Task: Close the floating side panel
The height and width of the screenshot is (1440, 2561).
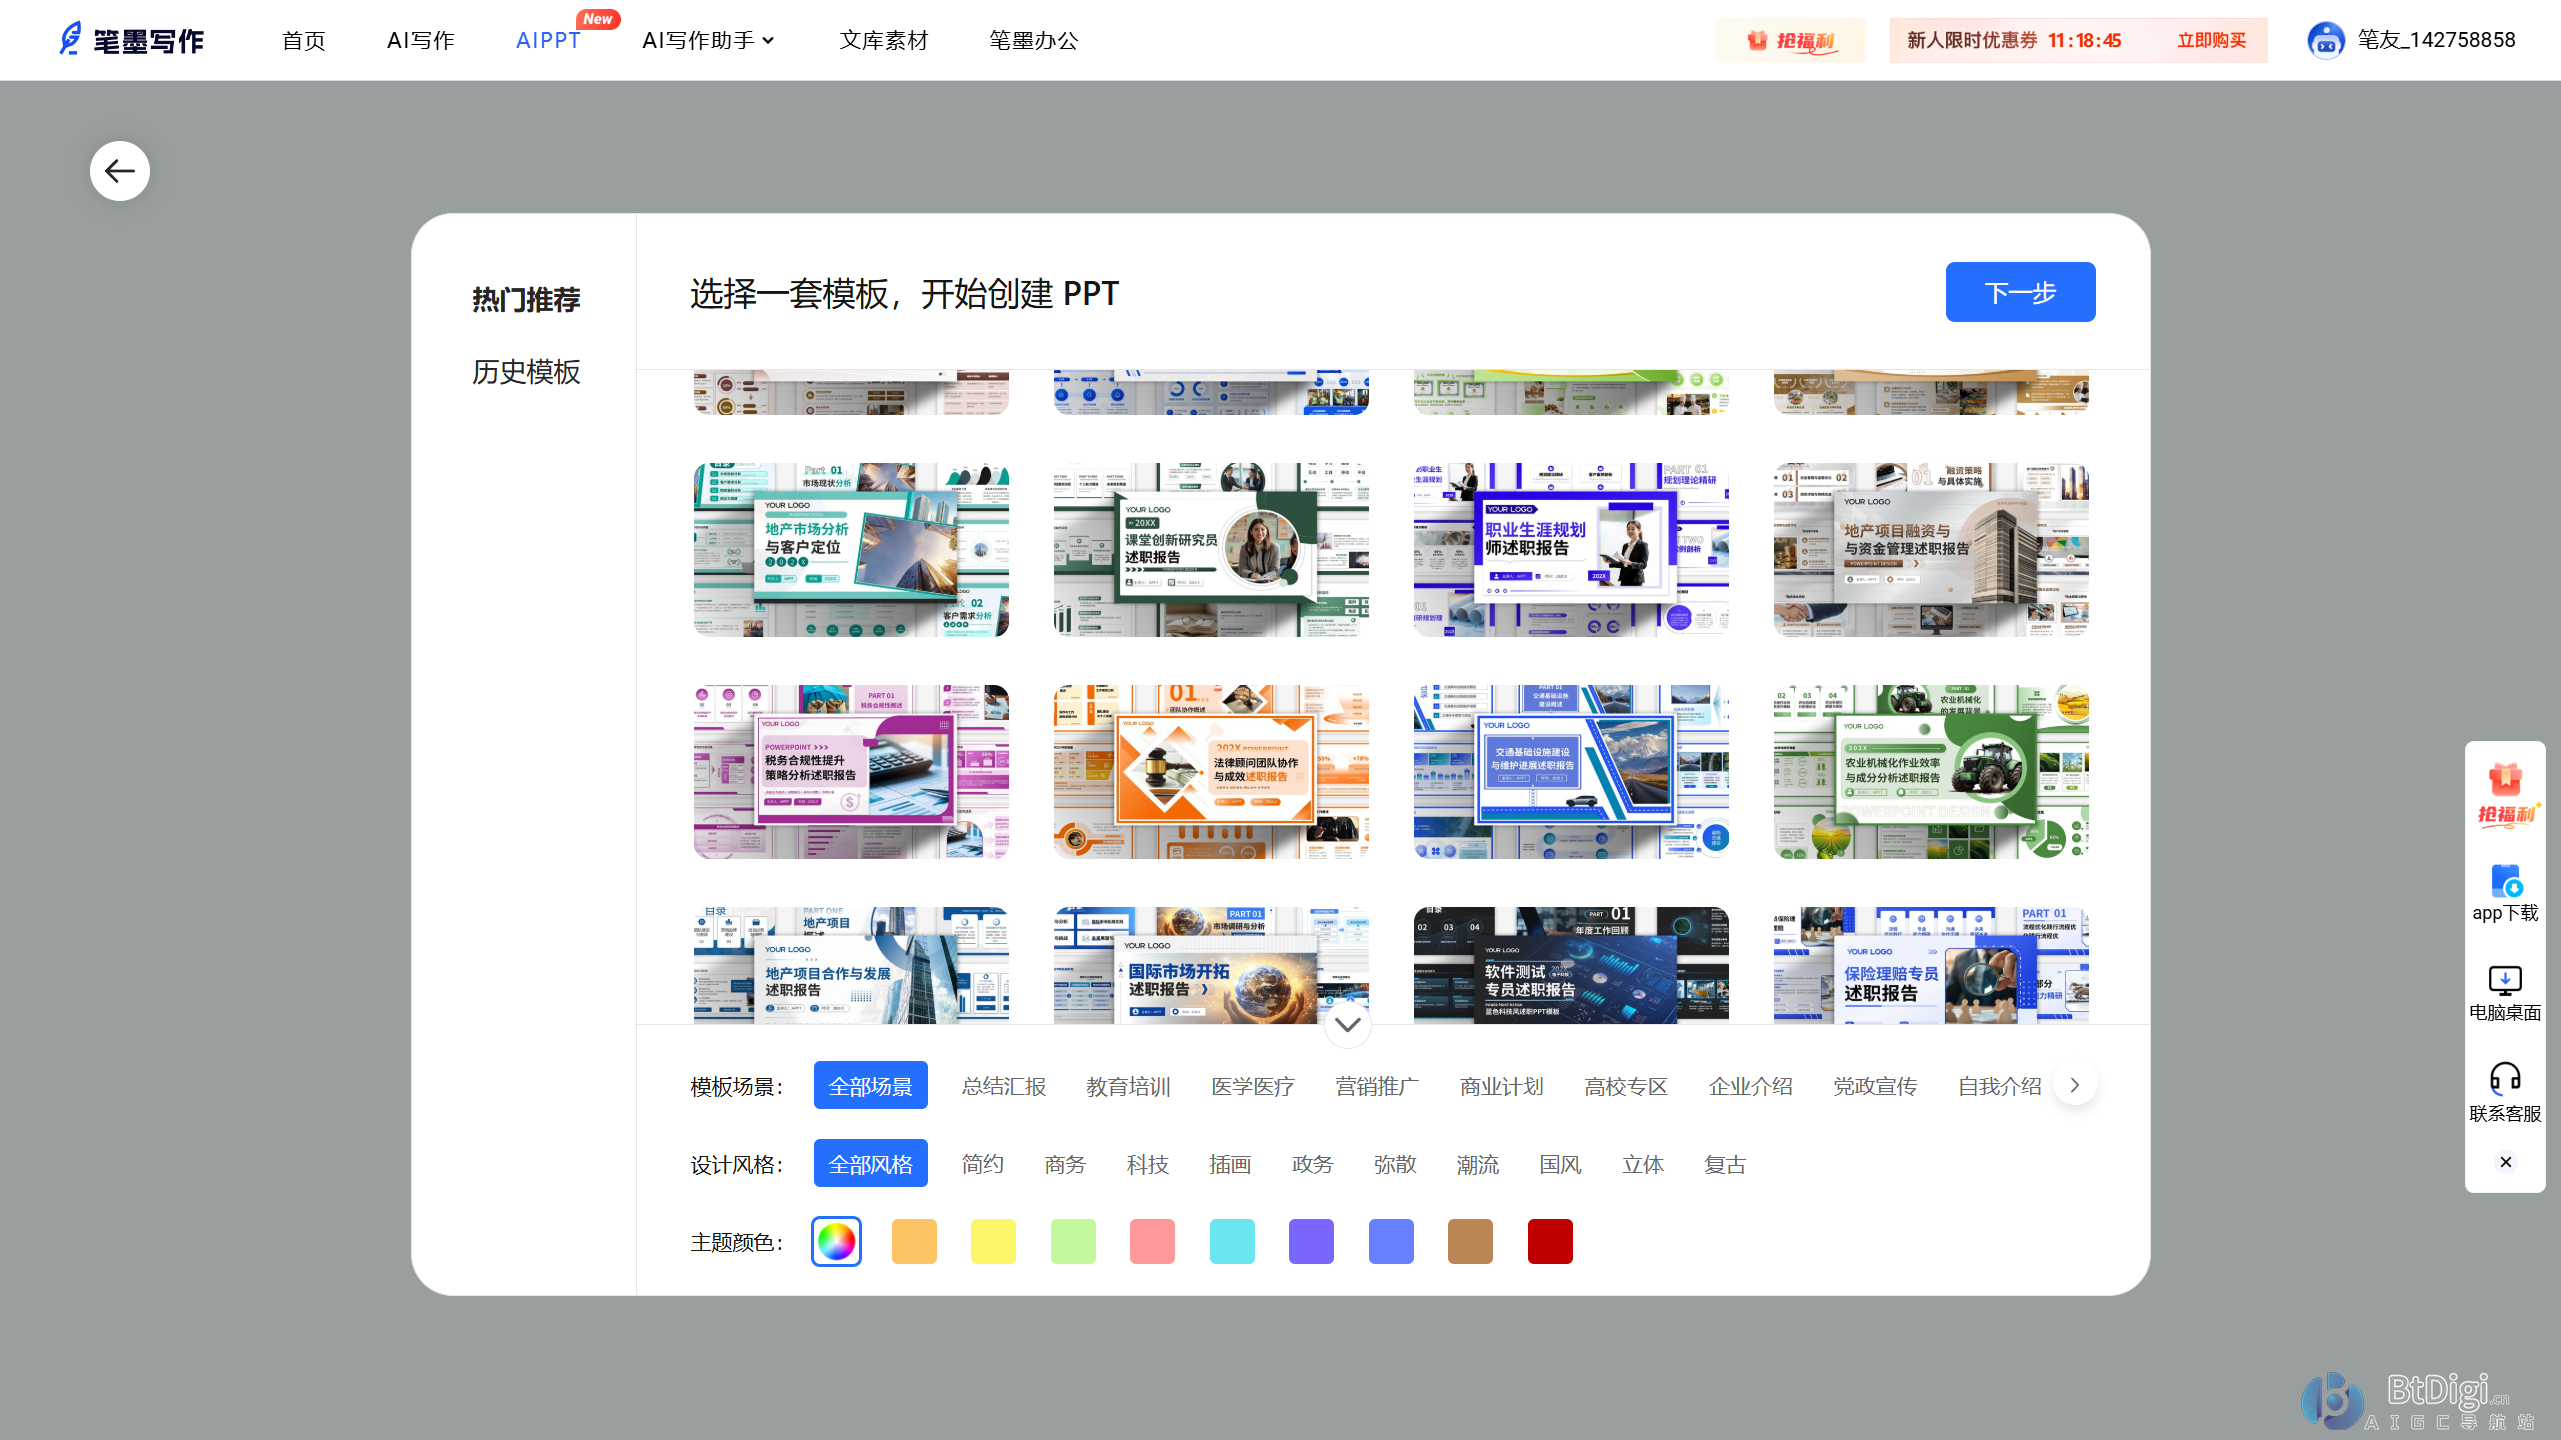Action: (x=2505, y=1162)
